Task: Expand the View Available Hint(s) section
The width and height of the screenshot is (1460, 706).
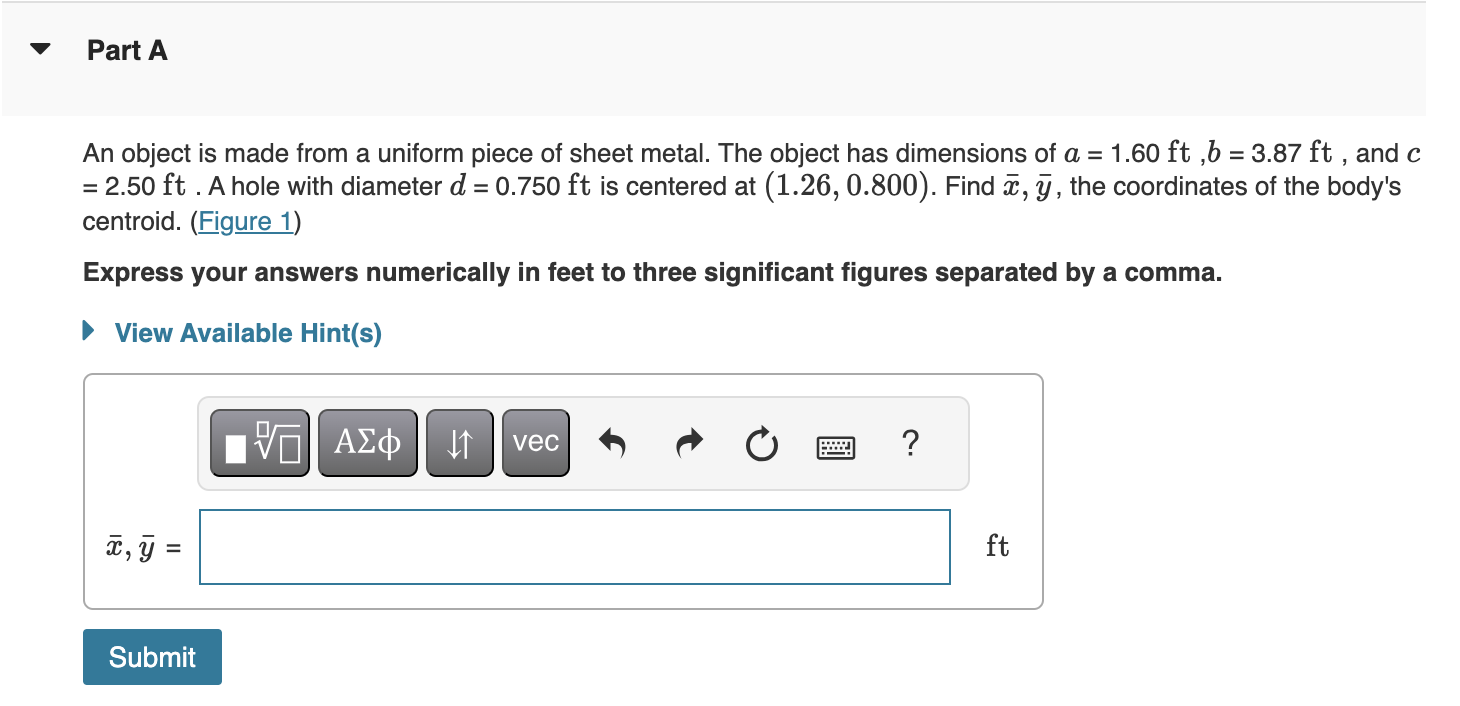Action: coord(246,333)
